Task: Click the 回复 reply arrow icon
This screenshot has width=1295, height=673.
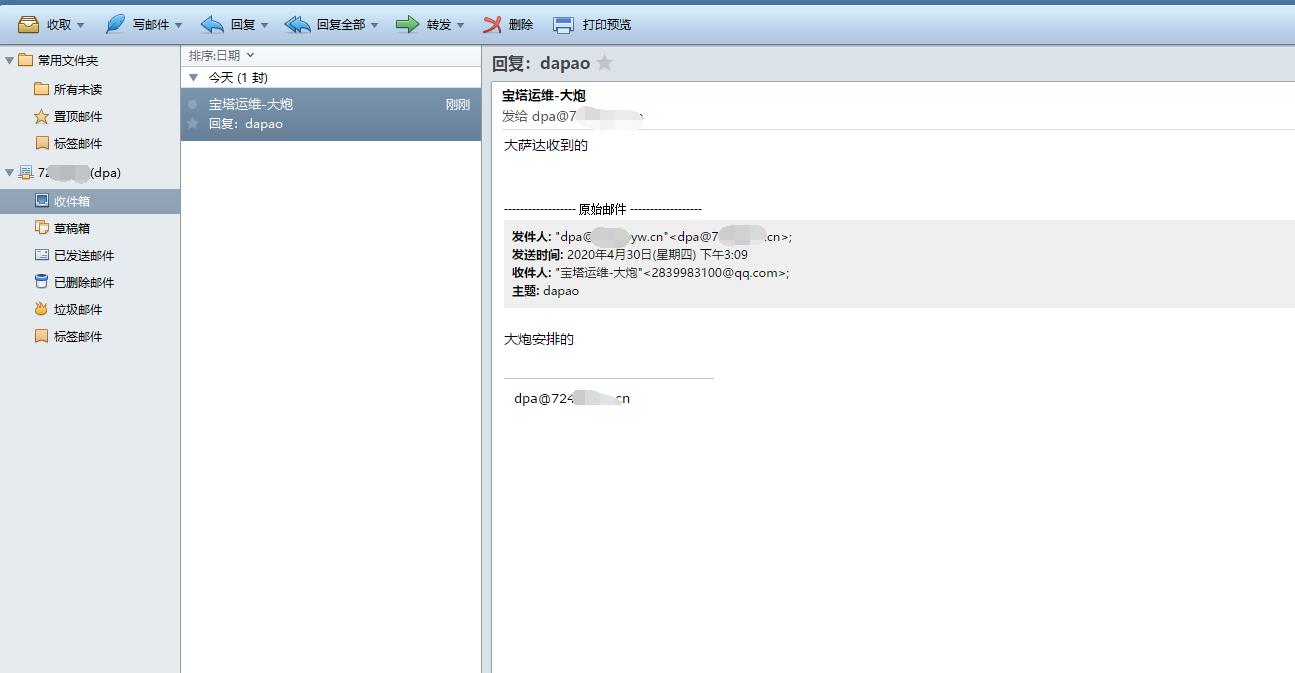Action: click(x=212, y=24)
